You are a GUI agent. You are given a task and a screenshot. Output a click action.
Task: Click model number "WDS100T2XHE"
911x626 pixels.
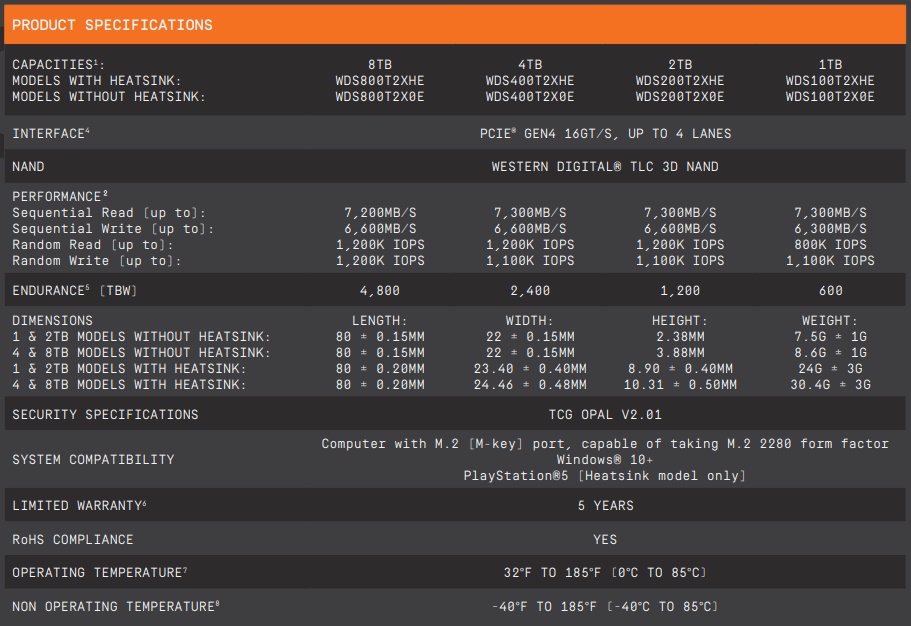(x=830, y=81)
